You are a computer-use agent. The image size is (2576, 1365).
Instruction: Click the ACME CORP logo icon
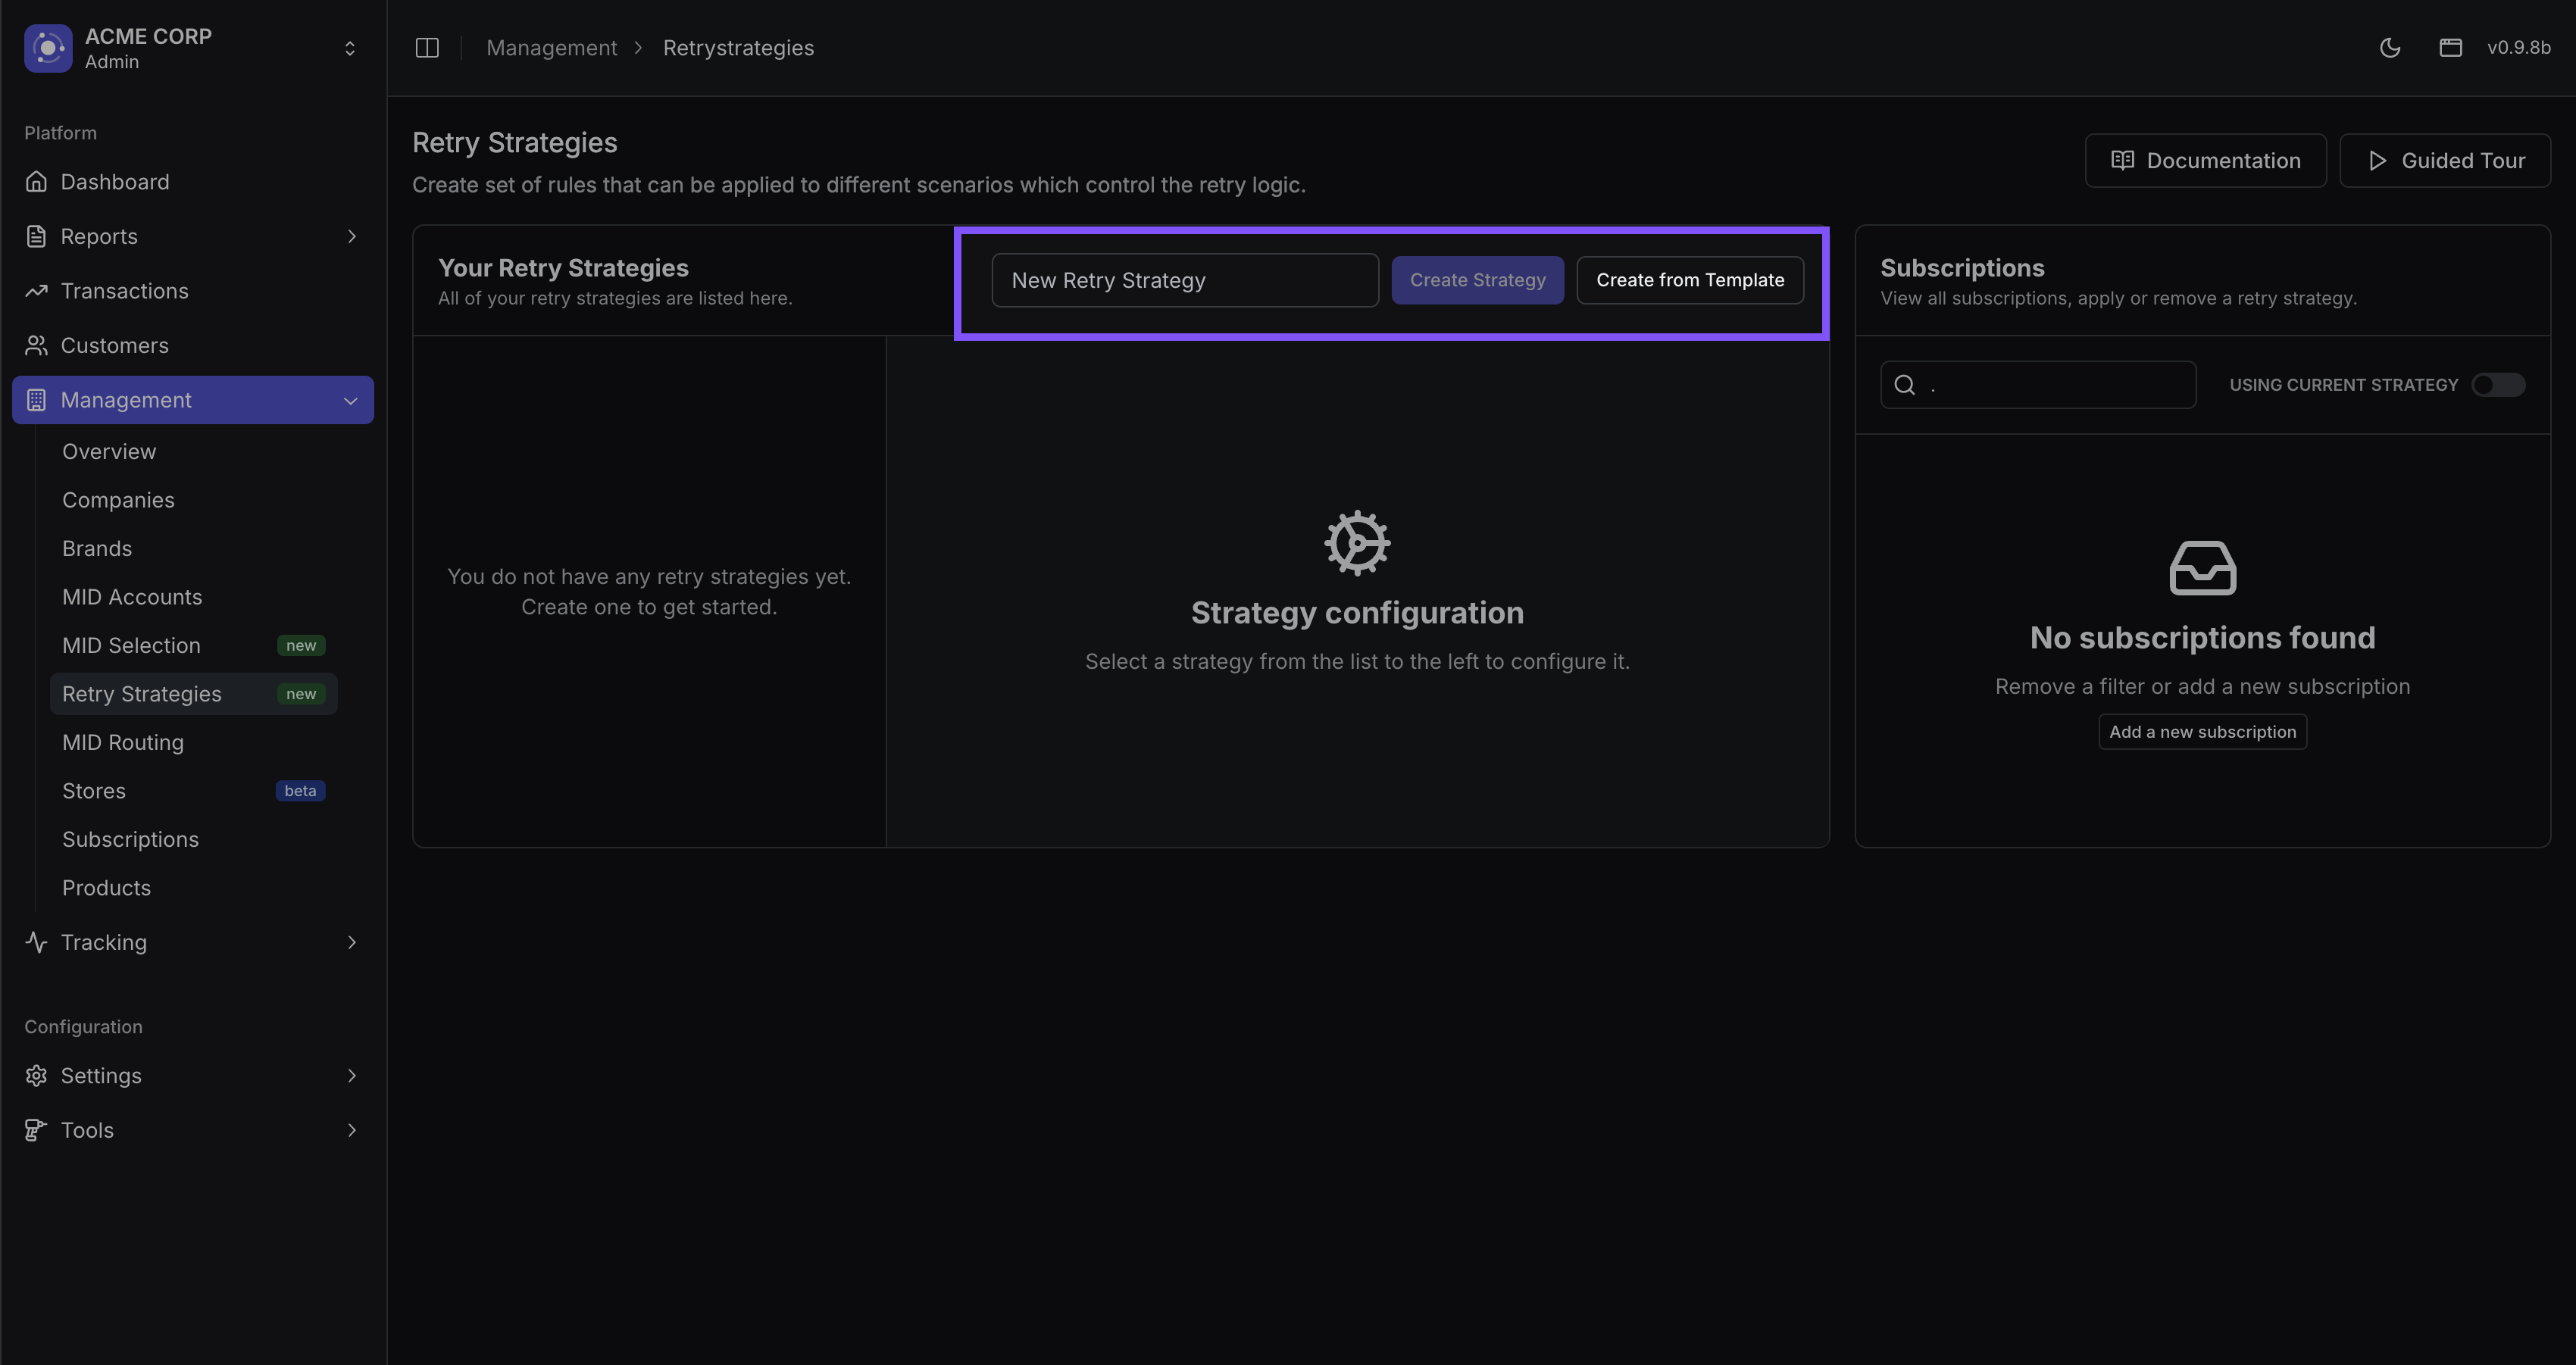(x=48, y=48)
